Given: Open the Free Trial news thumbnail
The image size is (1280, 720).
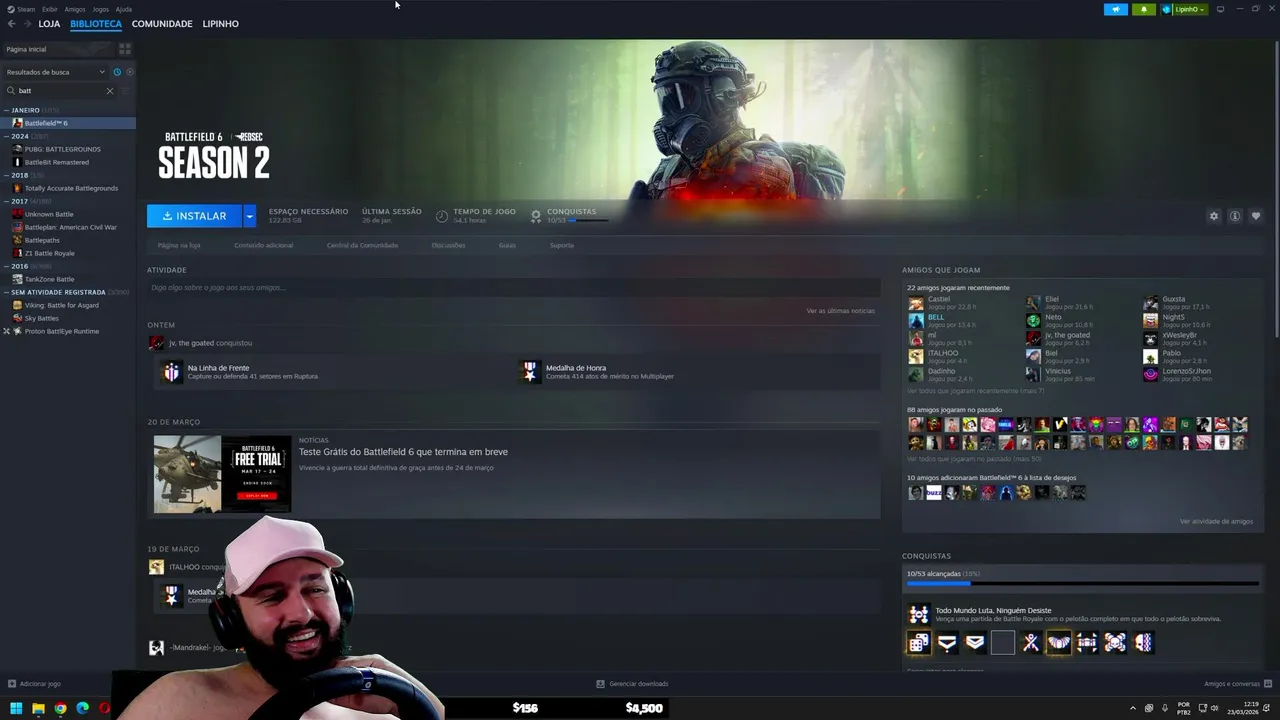Looking at the screenshot, I should click(x=222, y=474).
